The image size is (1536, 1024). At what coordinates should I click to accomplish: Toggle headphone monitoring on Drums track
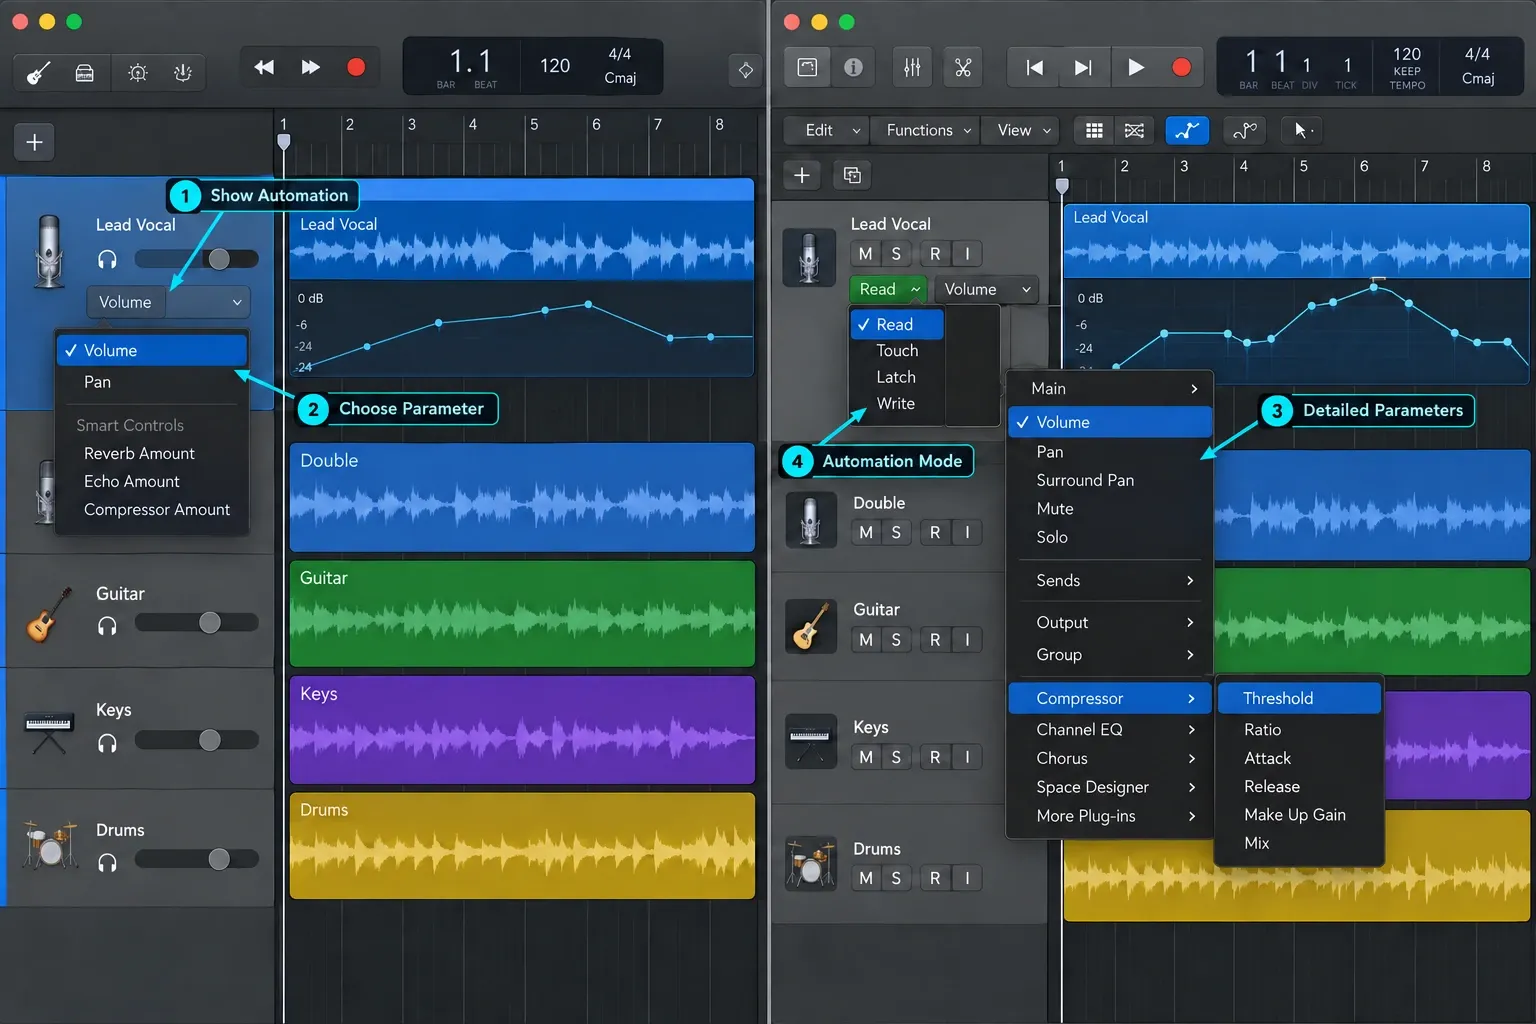pyautogui.click(x=107, y=862)
